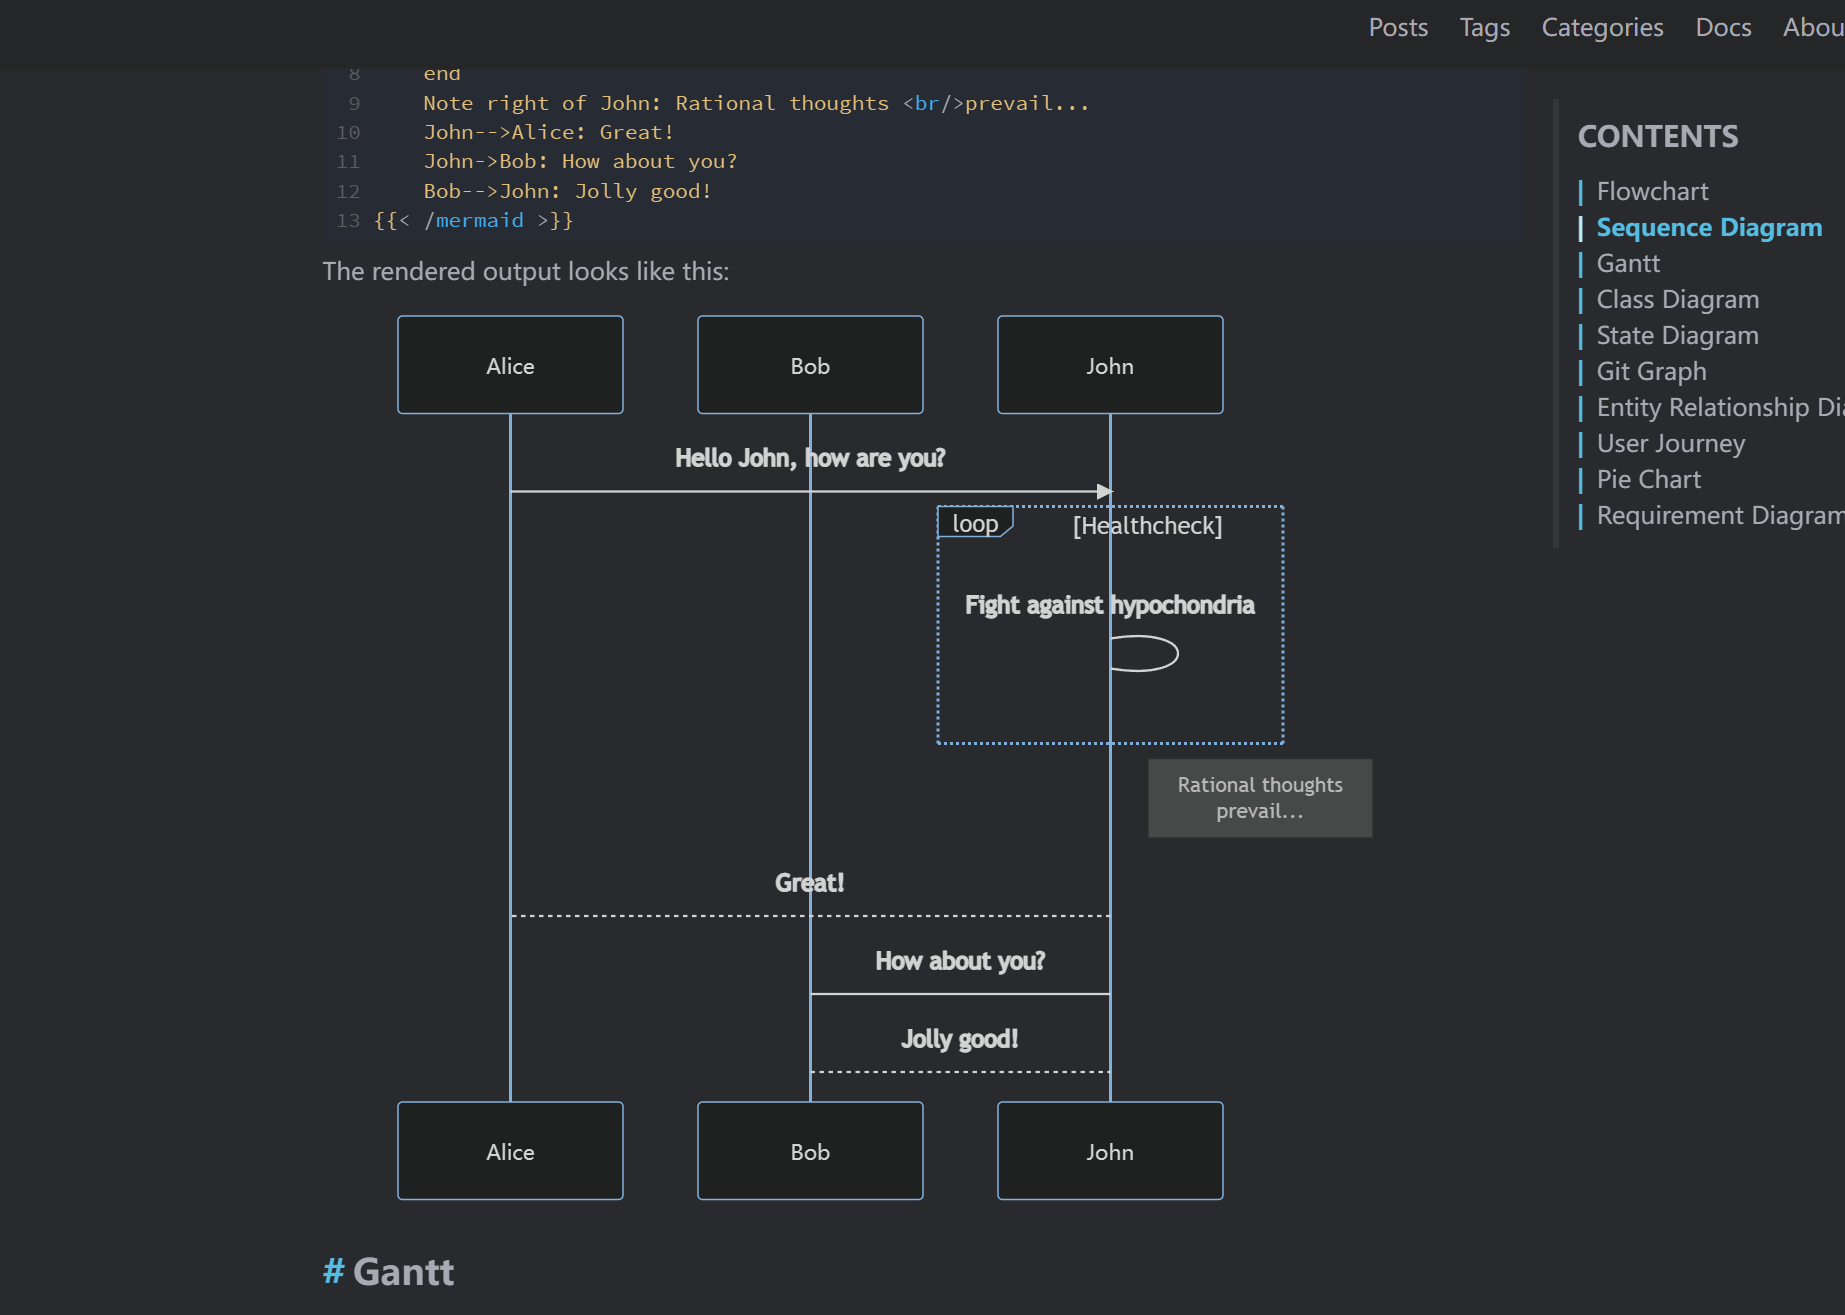Click the 'Jolly good!' message label
Viewport: 1845px width, 1315px height.
[x=960, y=1039]
